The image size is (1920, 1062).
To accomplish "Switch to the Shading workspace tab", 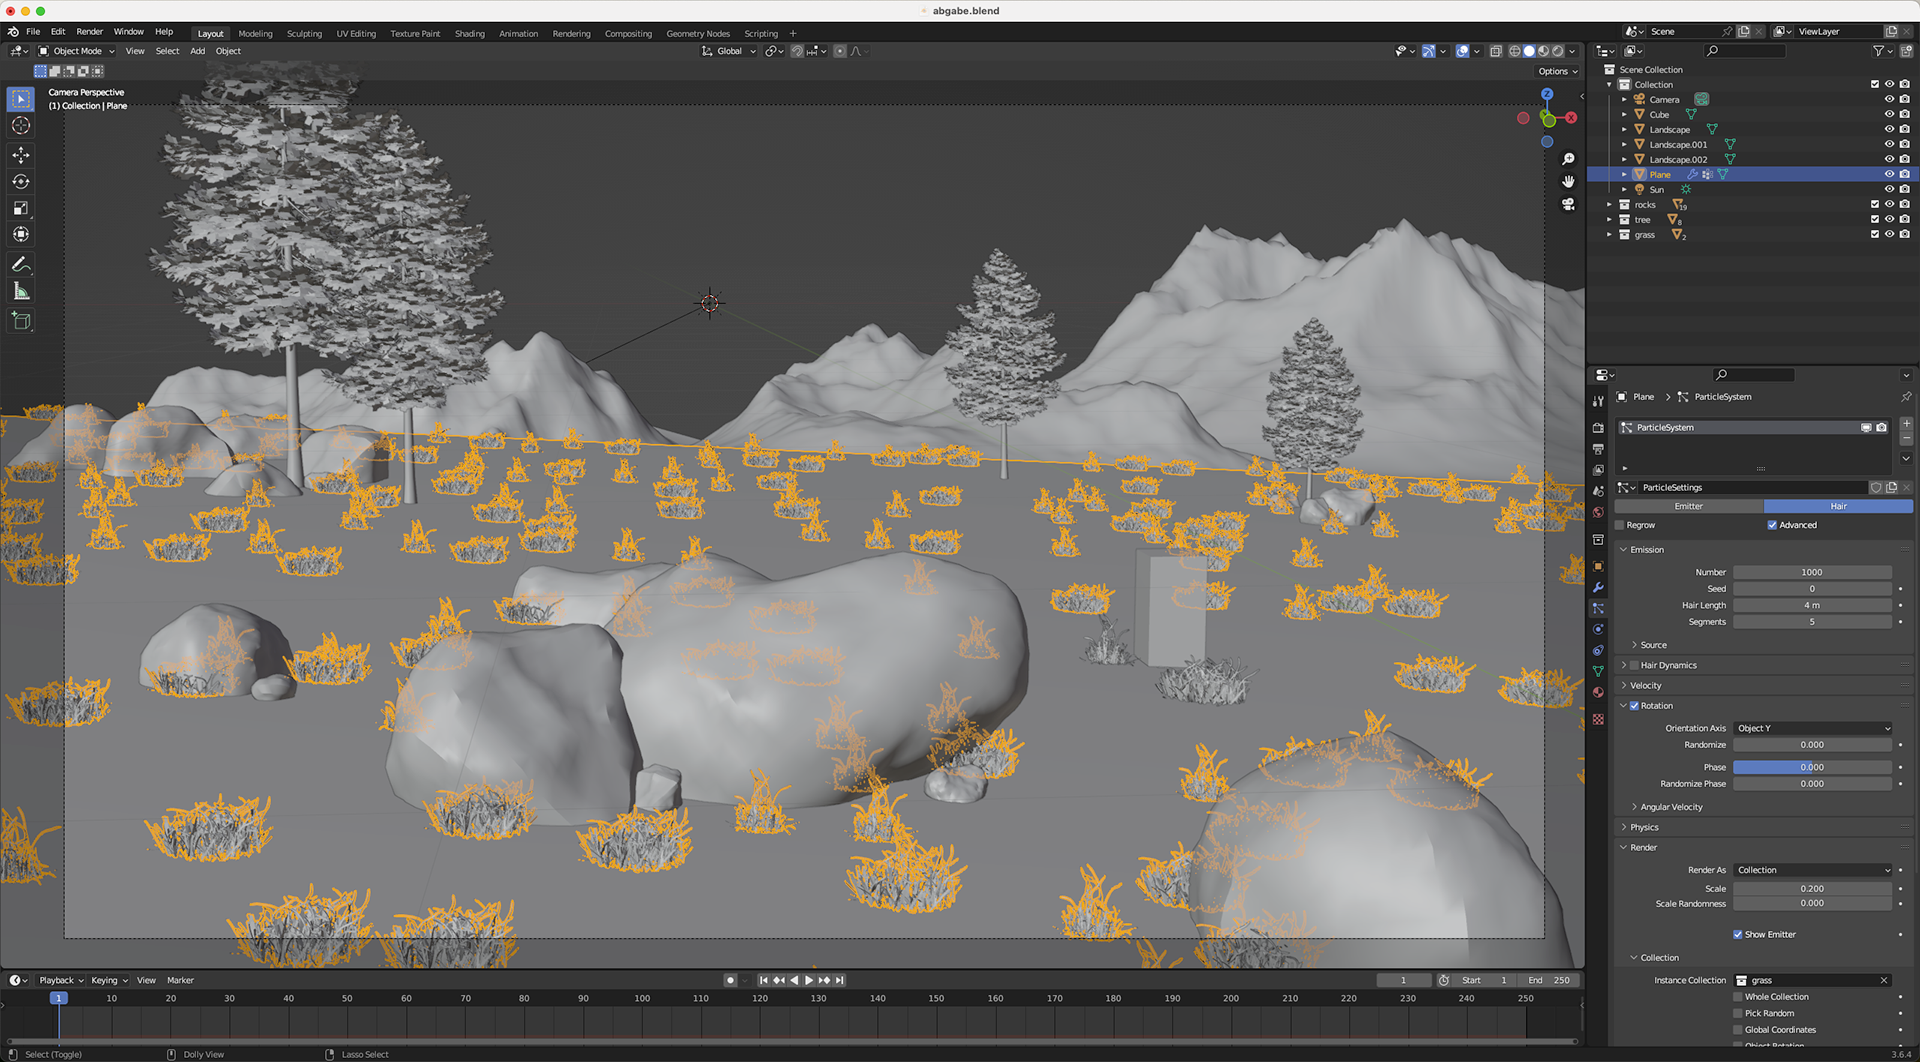I will tap(469, 34).
